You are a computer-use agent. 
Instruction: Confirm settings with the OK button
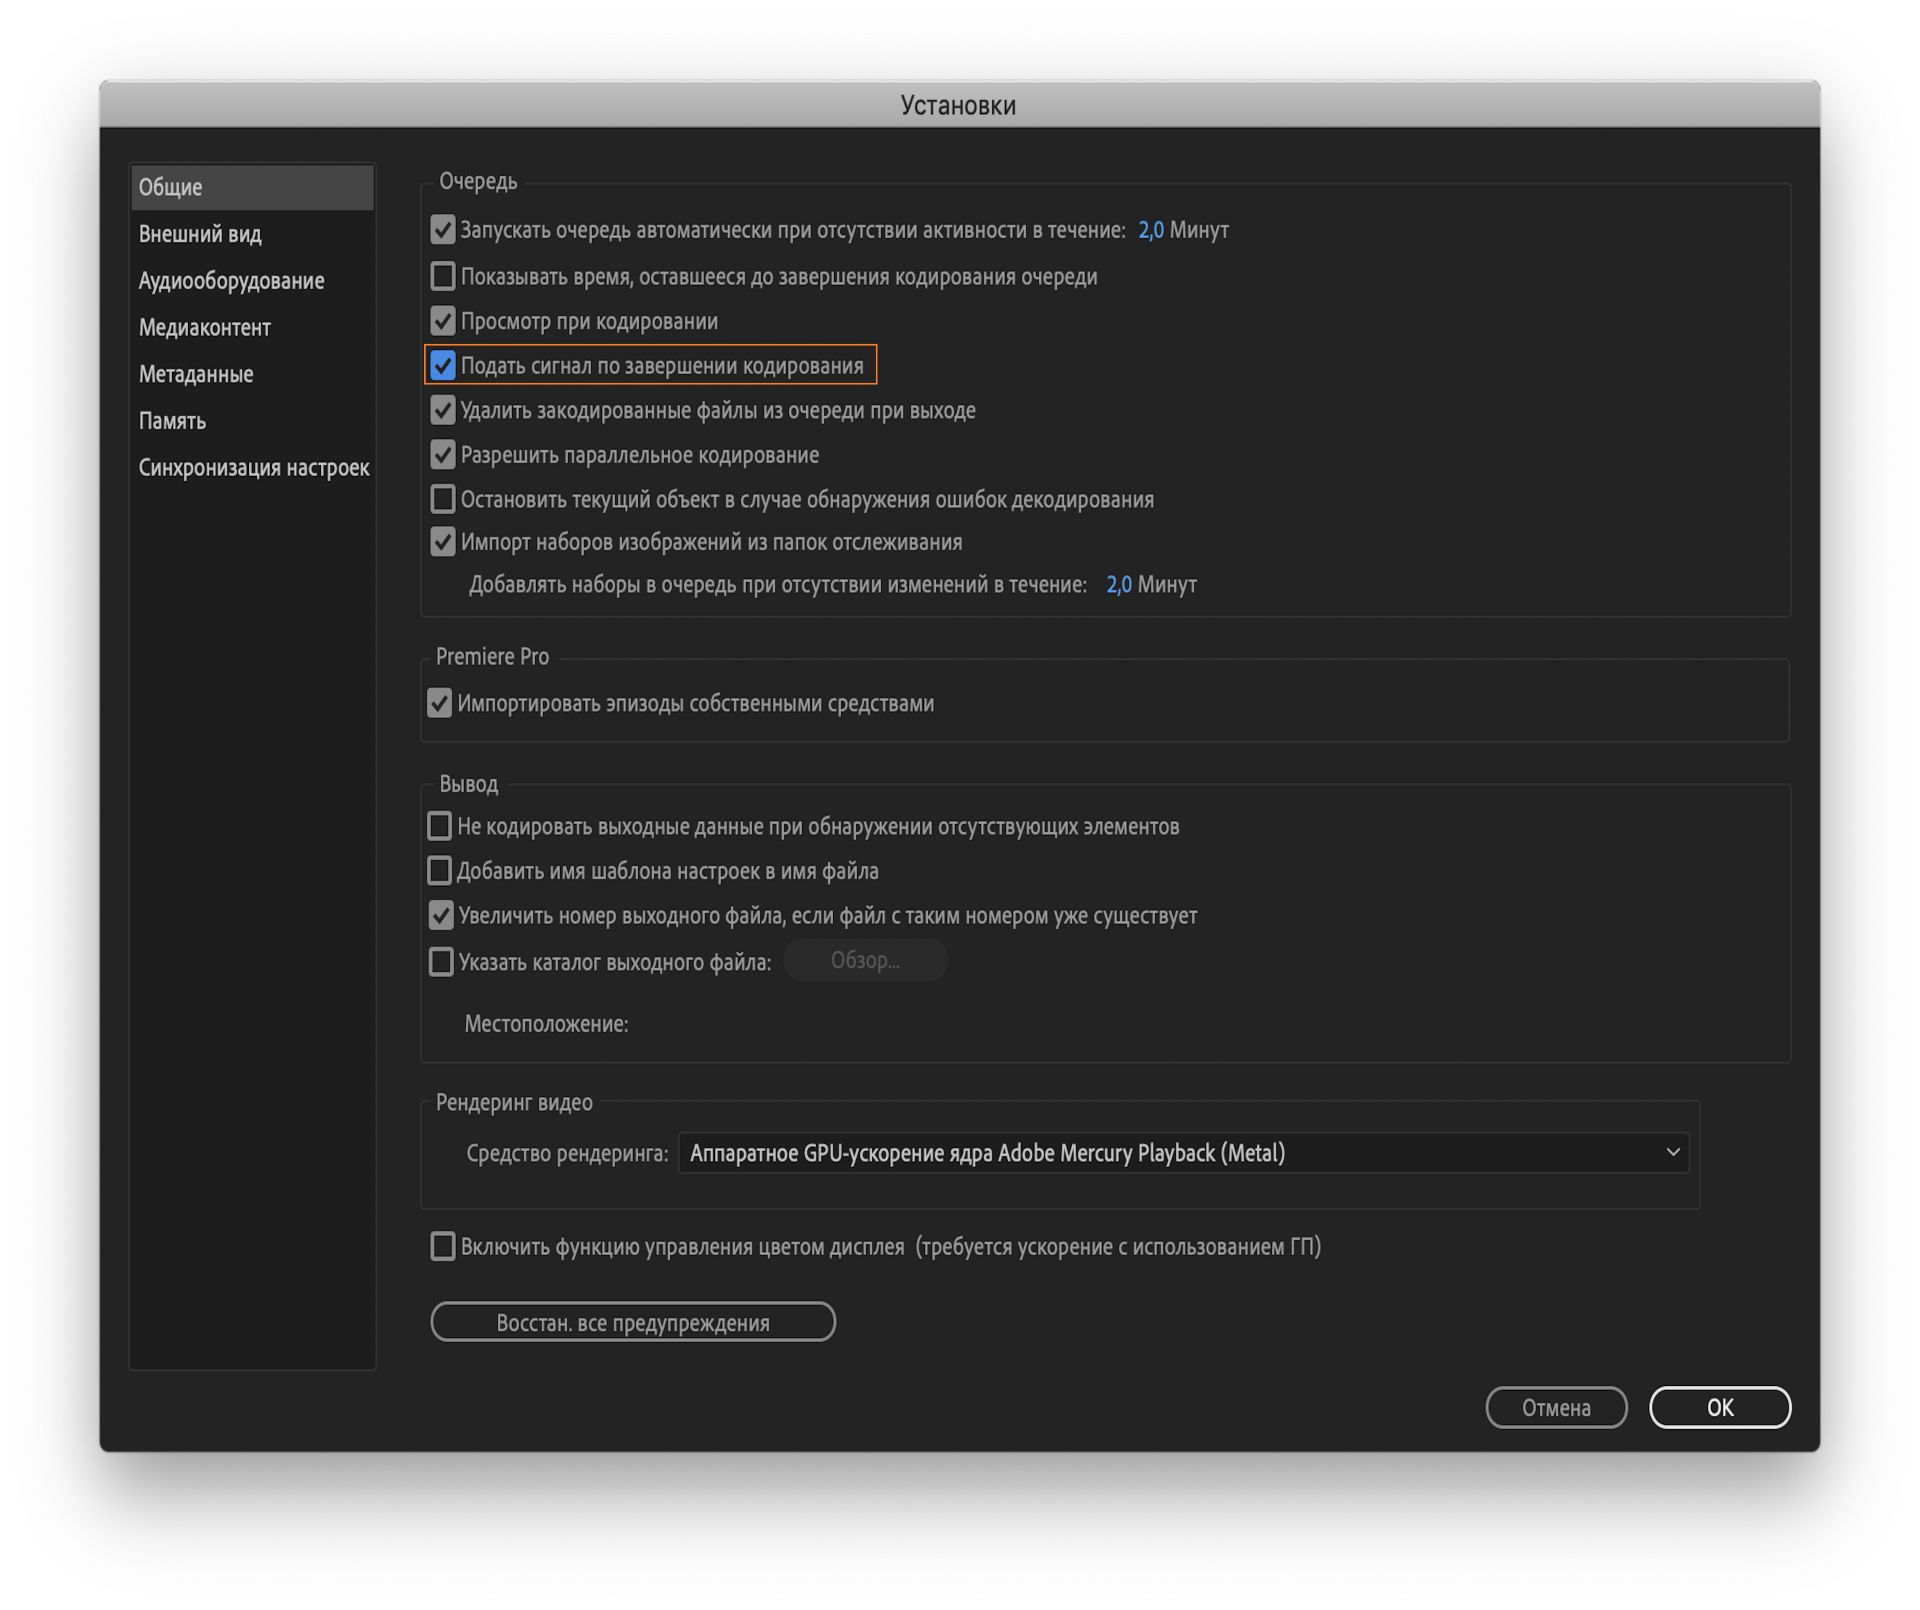[1718, 1407]
